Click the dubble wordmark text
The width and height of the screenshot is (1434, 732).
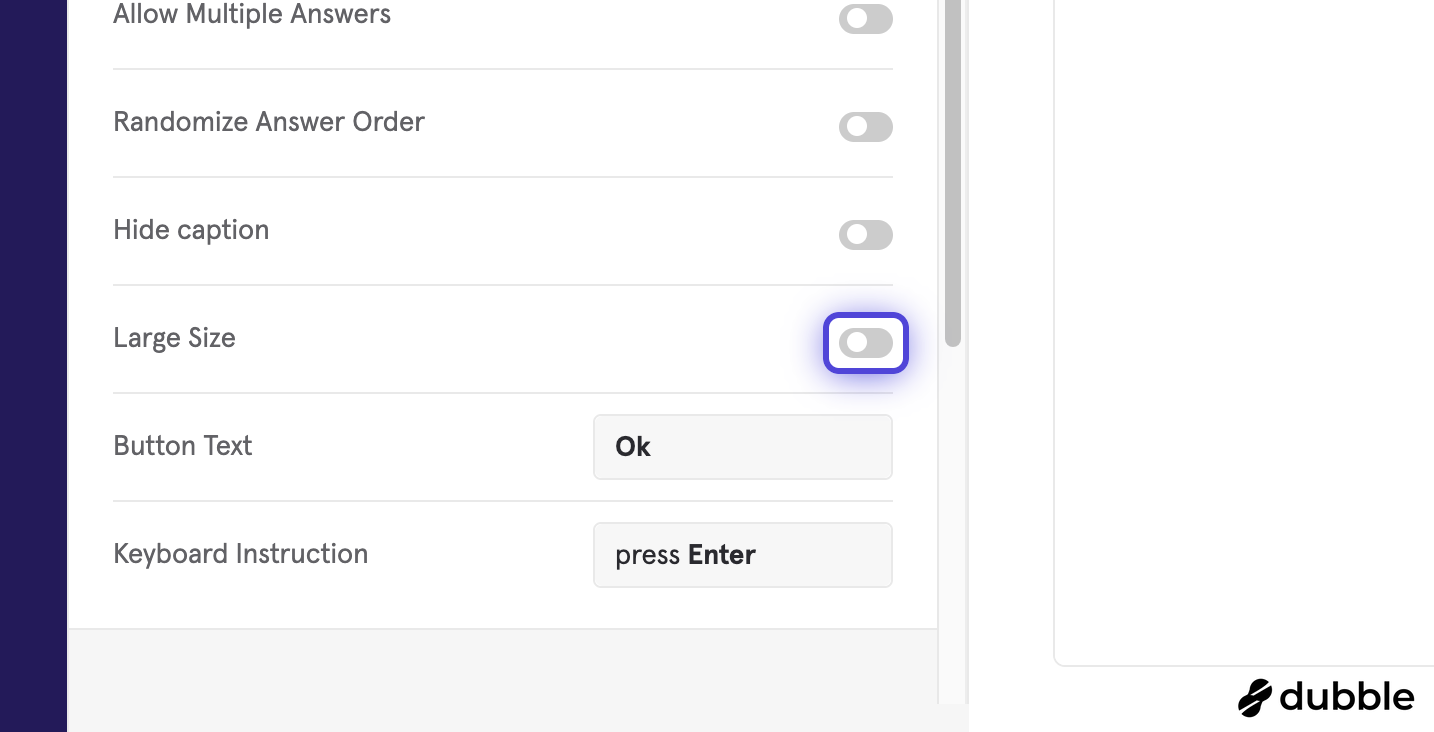pyautogui.click(x=1347, y=696)
